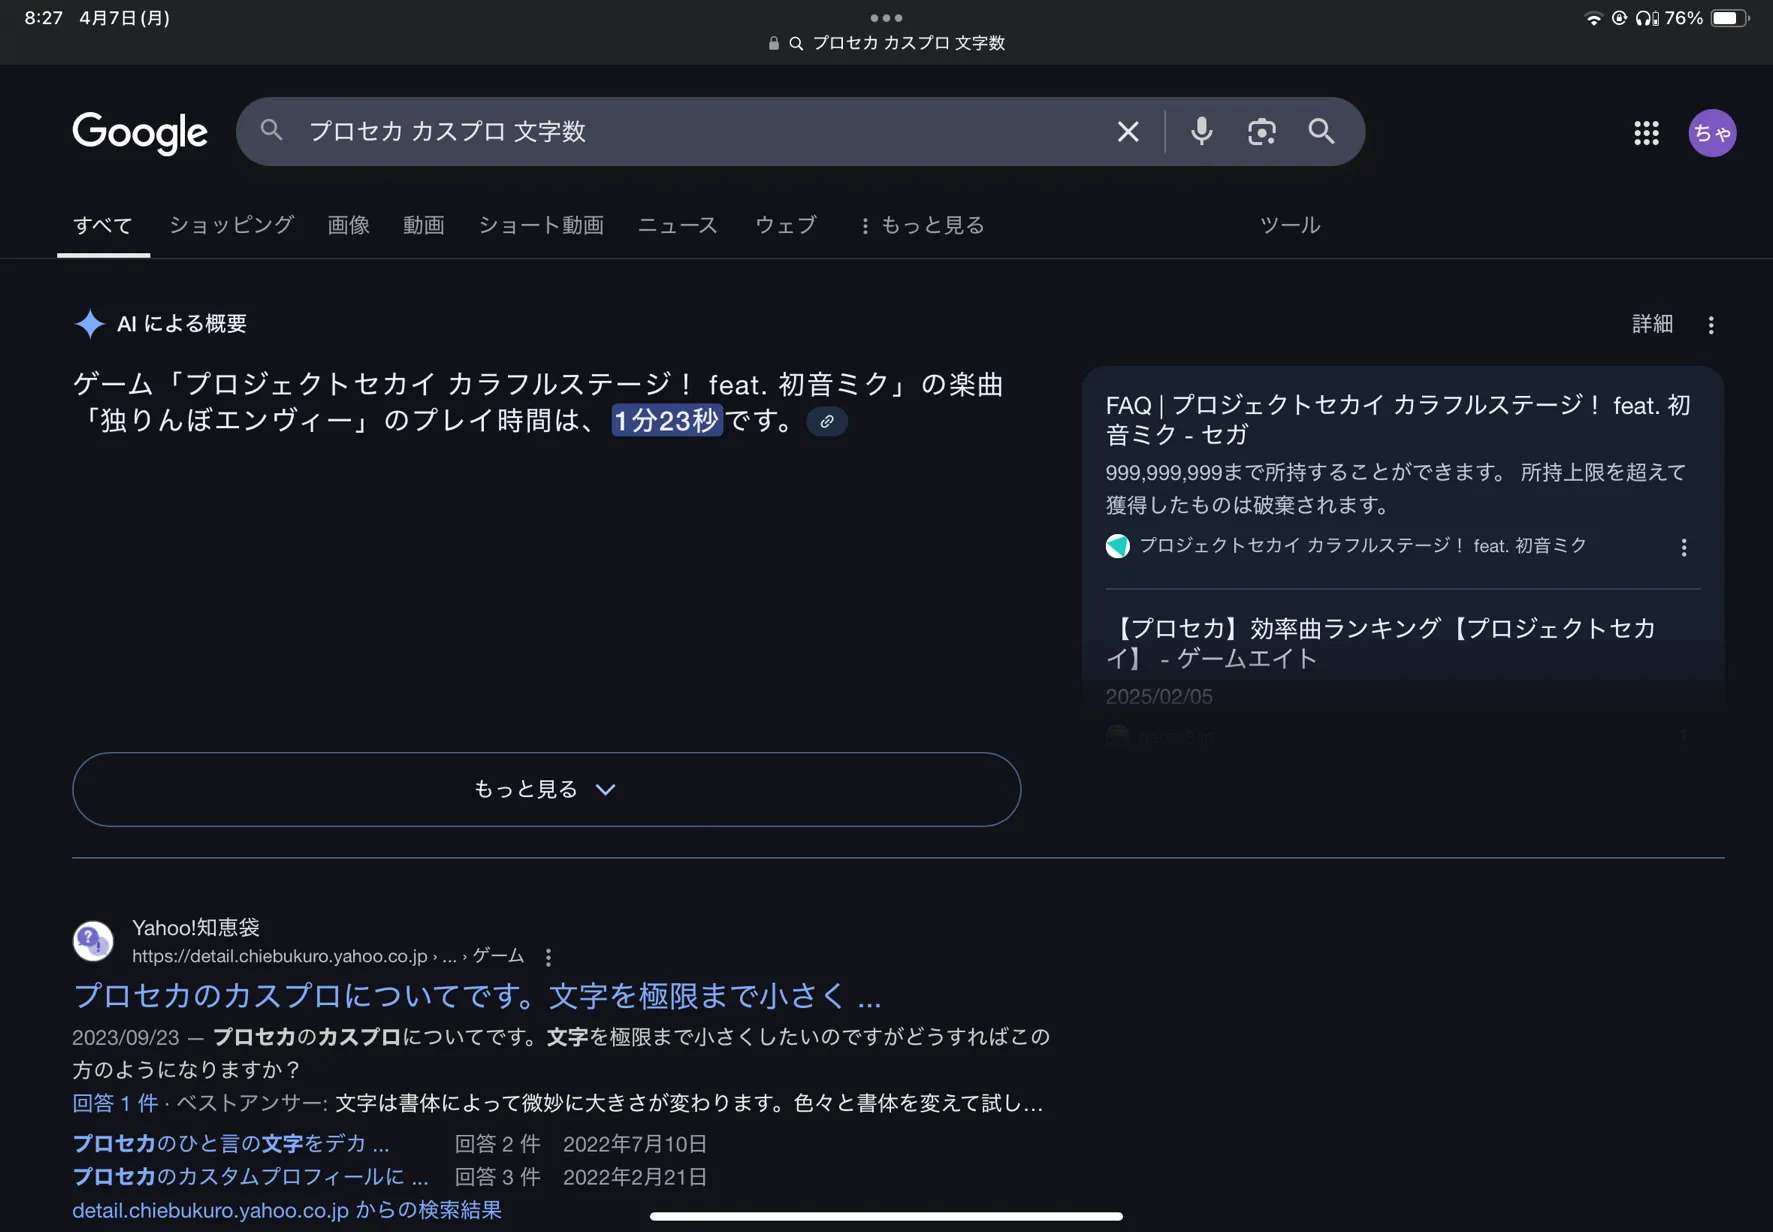
Task: Open options for the セガ FAQ source
Action: 1684,547
